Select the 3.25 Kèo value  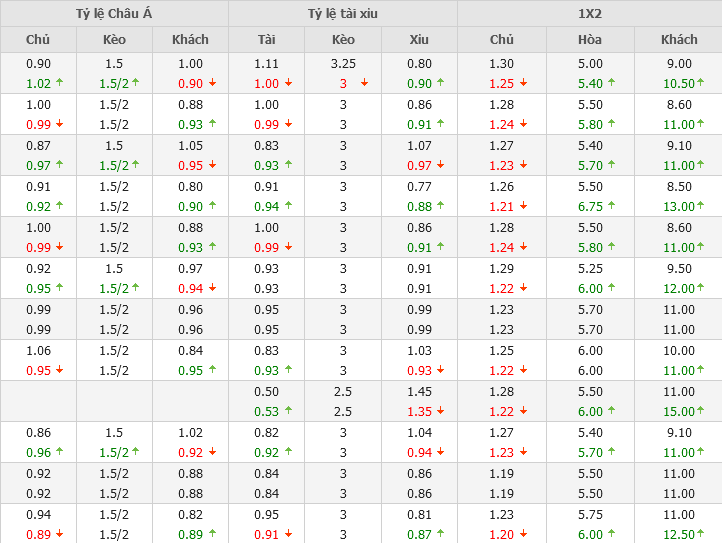[x=343, y=63]
